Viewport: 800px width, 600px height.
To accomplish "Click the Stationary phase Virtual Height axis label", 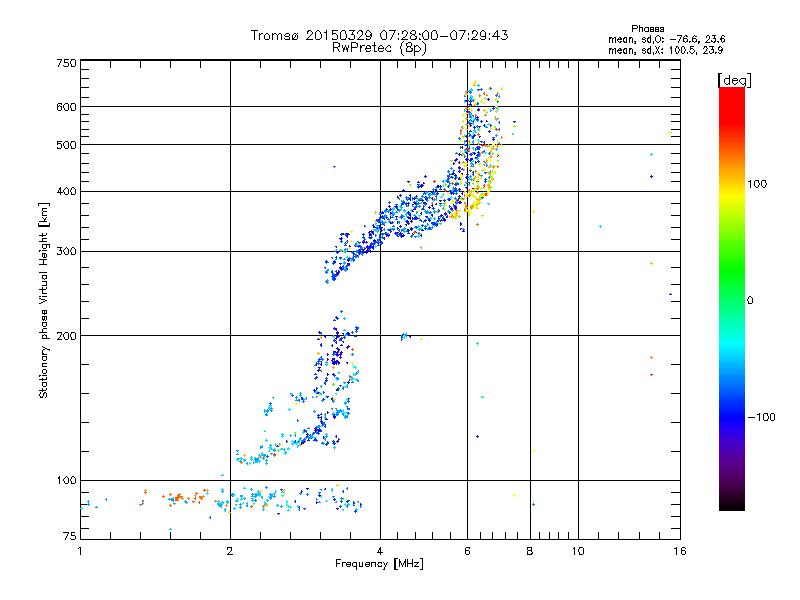I will coord(44,300).
